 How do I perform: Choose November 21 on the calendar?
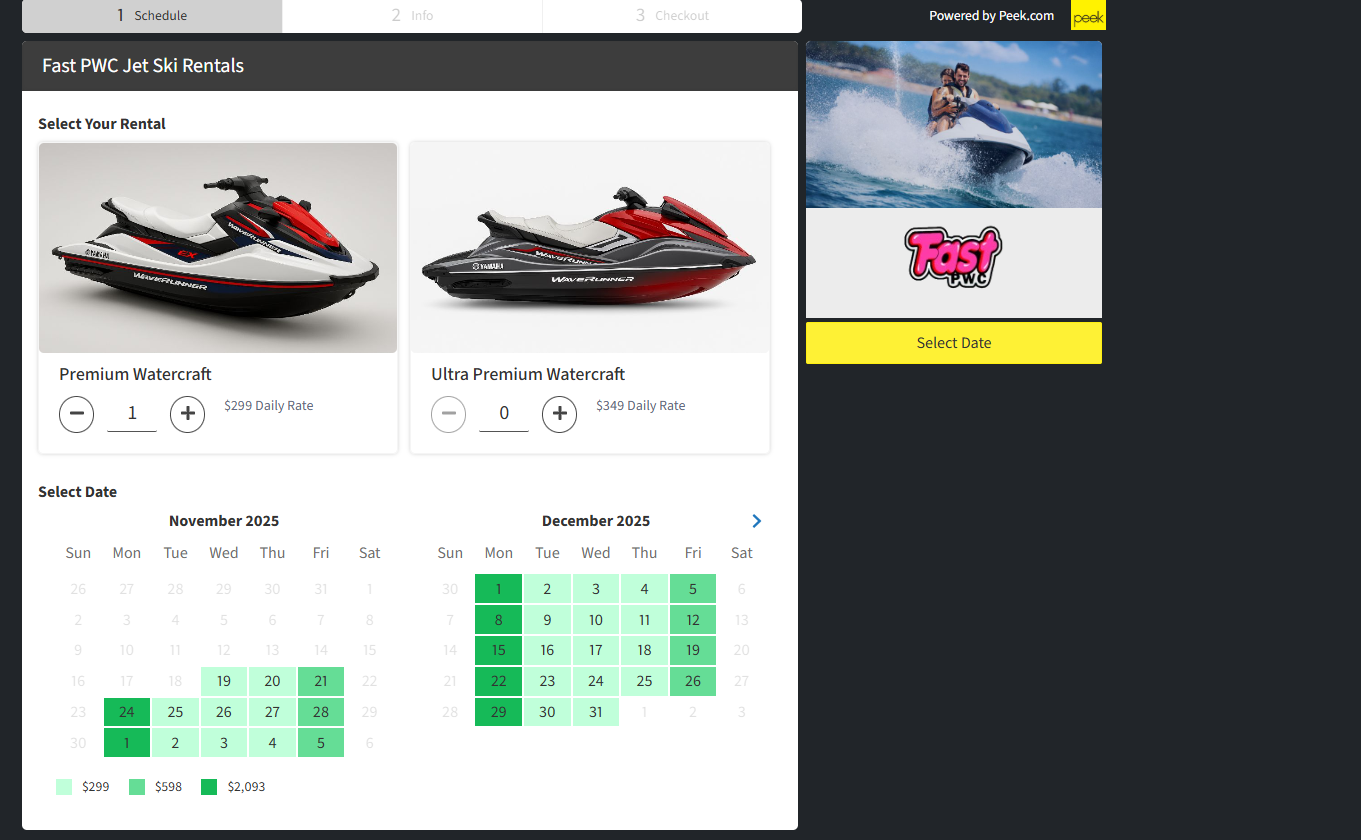(x=321, y=682)
